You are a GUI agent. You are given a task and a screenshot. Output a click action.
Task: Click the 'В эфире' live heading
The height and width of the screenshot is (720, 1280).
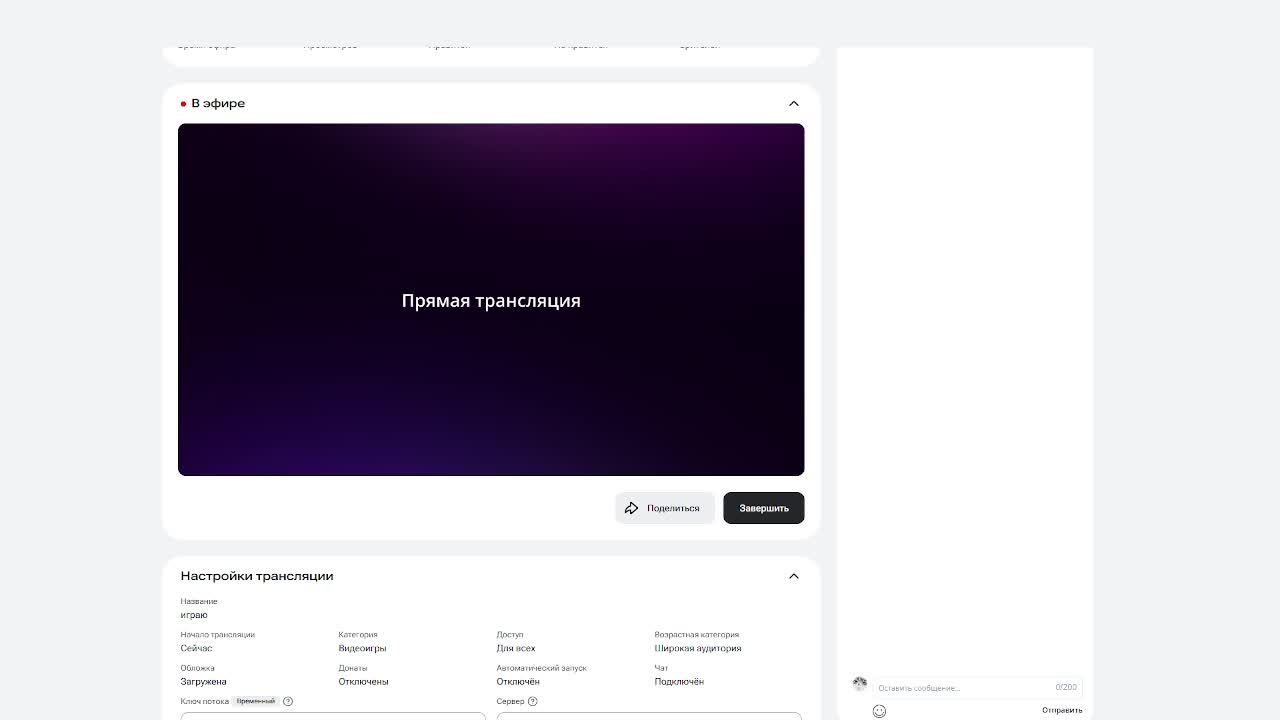coord(218,103)
